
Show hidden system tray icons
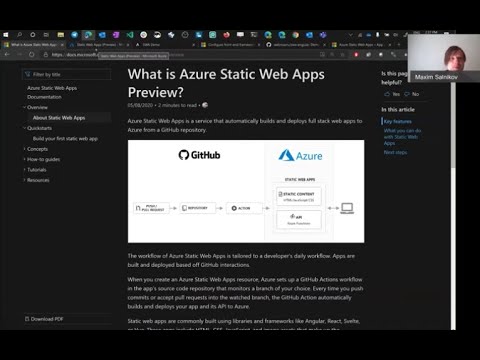pyautogui.click(x=350, y=35)
